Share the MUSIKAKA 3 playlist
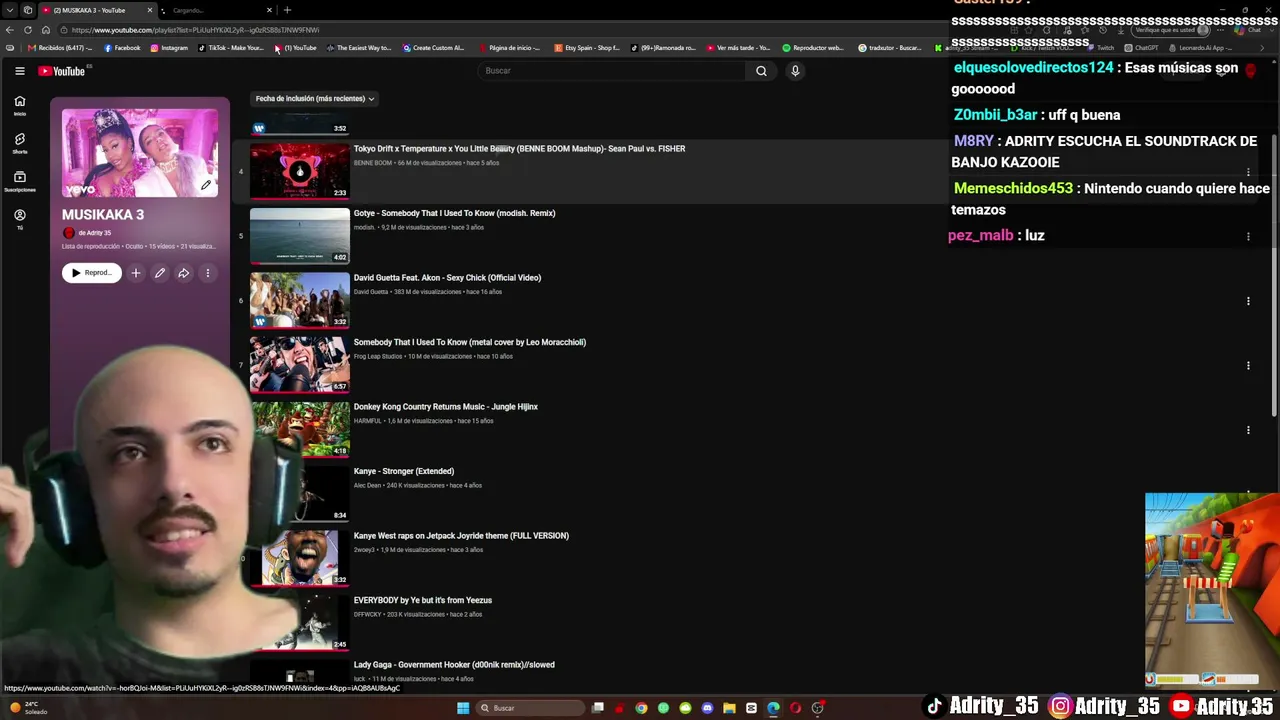 (184, 273)
